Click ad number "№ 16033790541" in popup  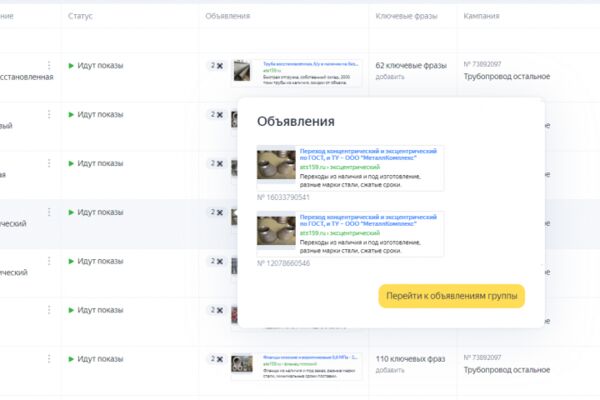tap(283, 198)
